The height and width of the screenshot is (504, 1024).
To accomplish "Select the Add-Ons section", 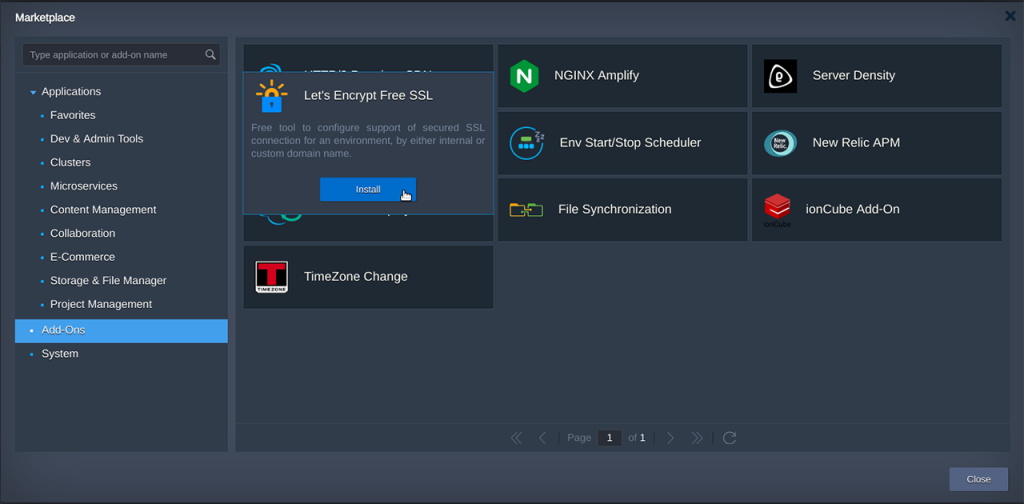I will click(x=121, y=331).
